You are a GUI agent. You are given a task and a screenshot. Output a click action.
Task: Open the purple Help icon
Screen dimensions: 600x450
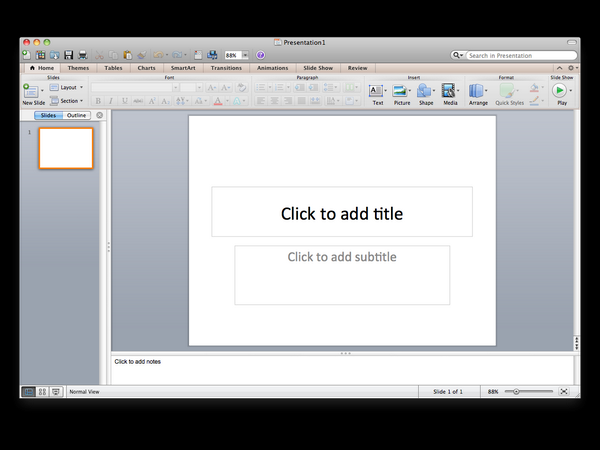point(260,55)
